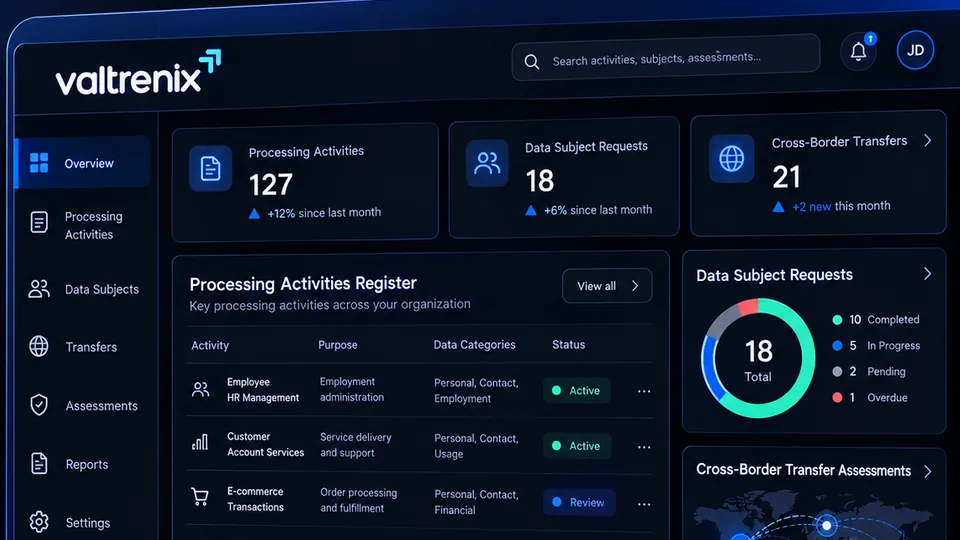The width and height of the screenshot is (960, 540).
Task: Click the Review status badge for E-commerce Transactions
Action: click(x=579, y=503)
